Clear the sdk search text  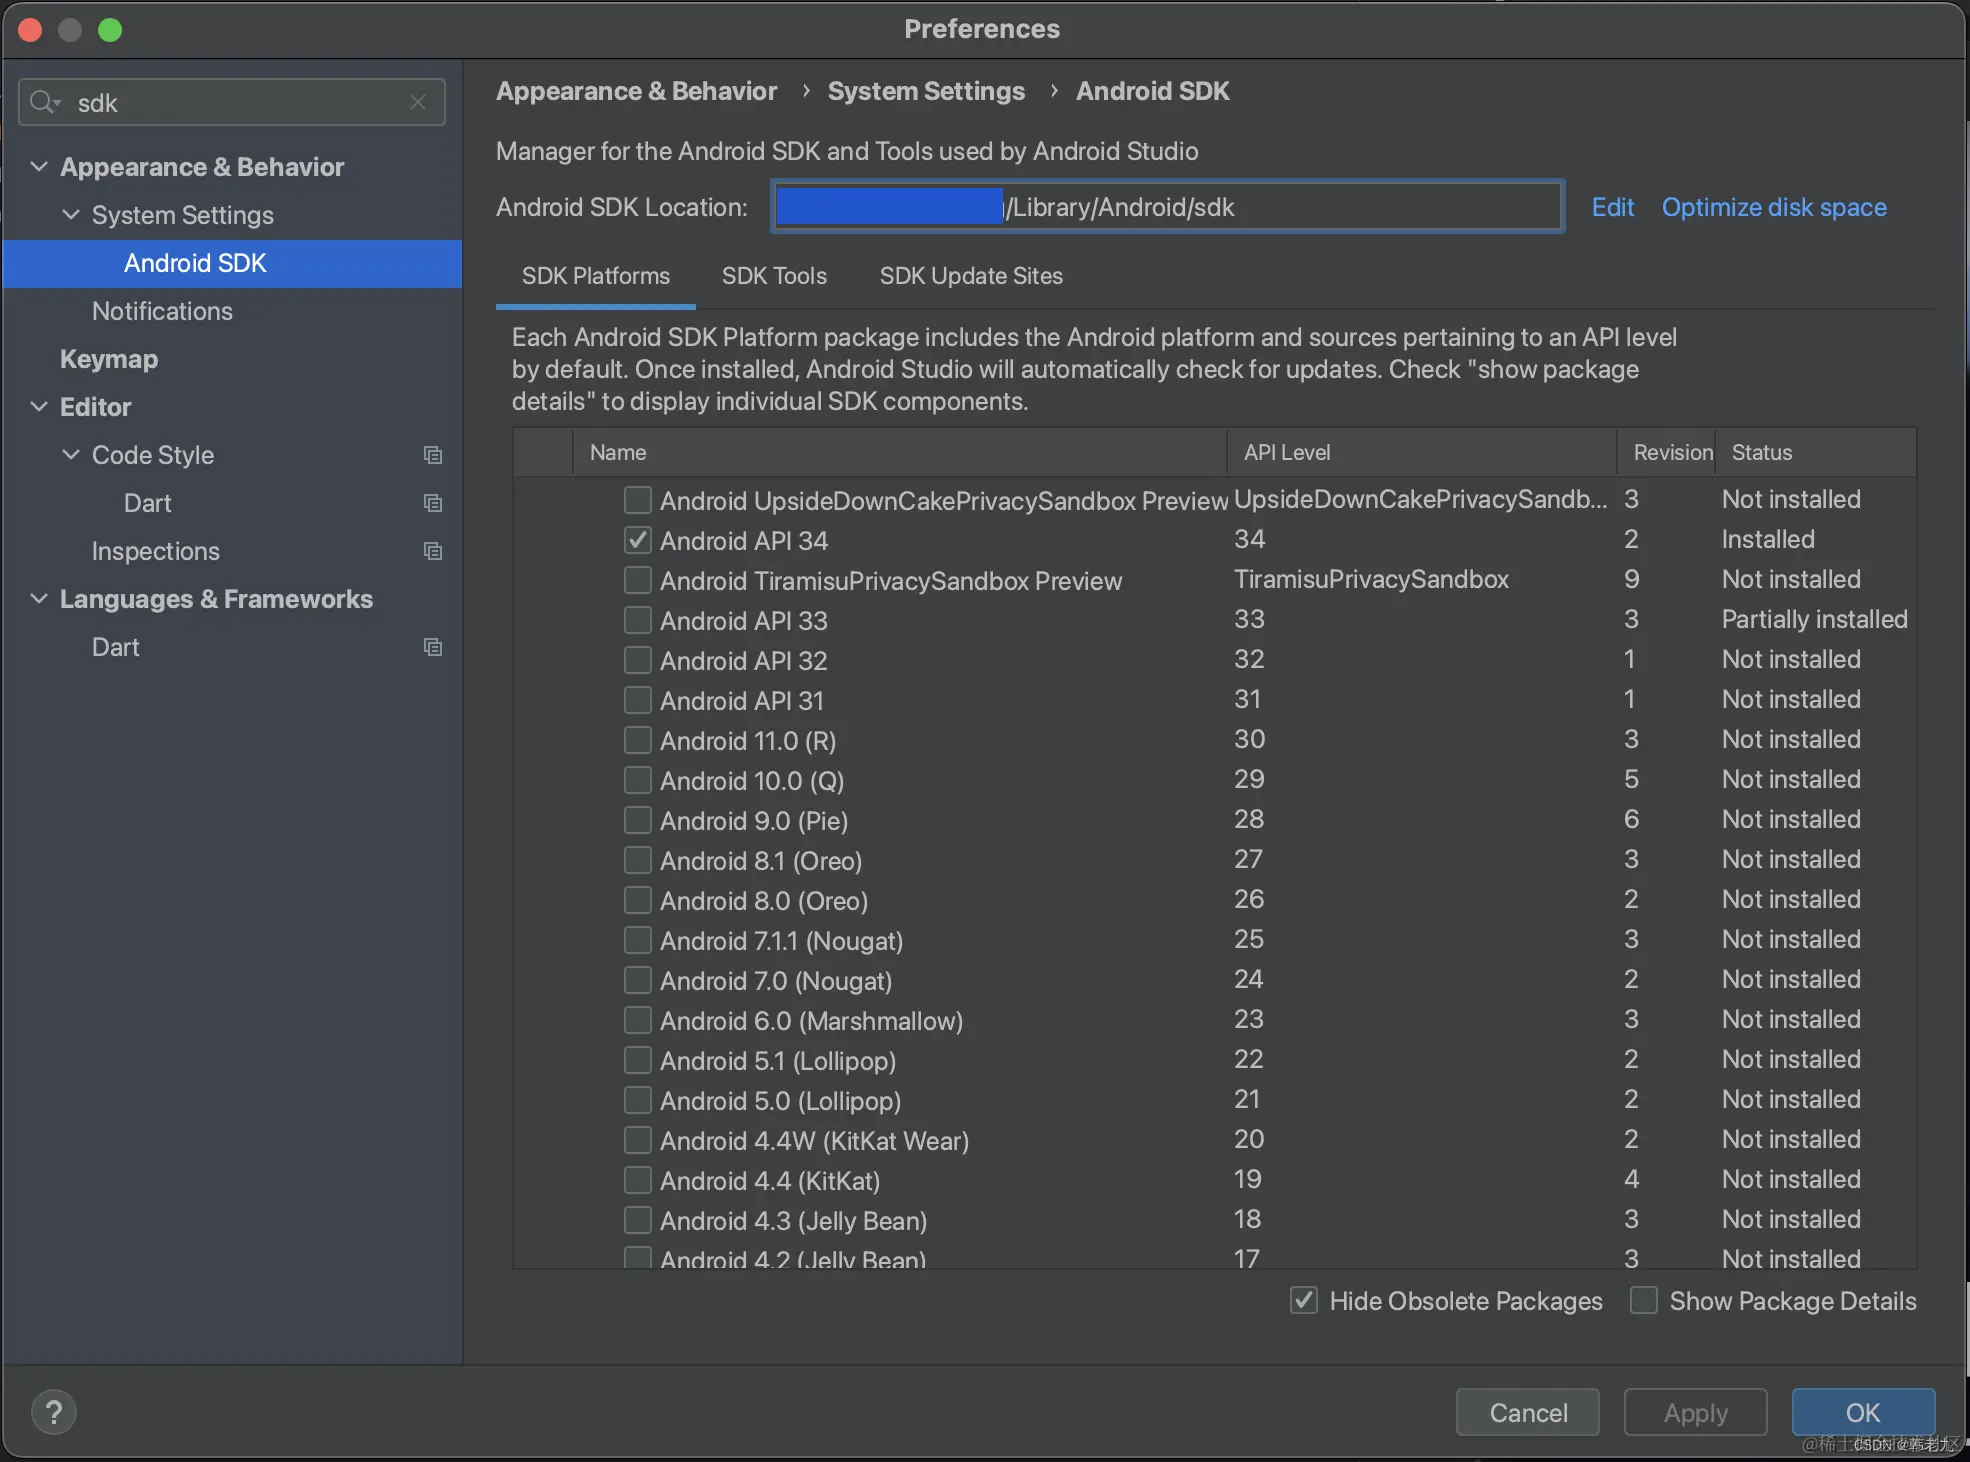(x=418, y=103)
